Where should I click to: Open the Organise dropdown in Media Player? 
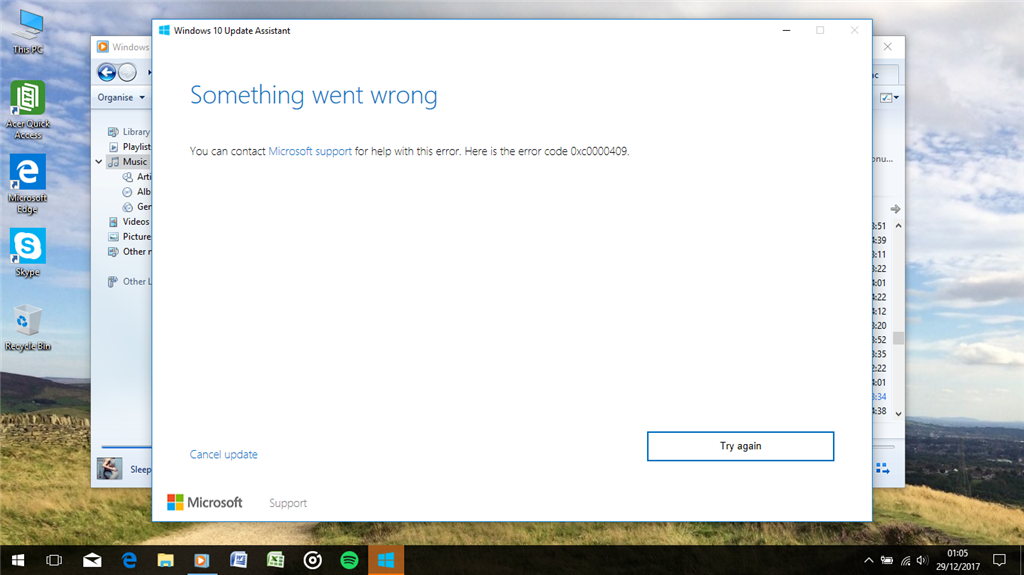click(121, 97)
